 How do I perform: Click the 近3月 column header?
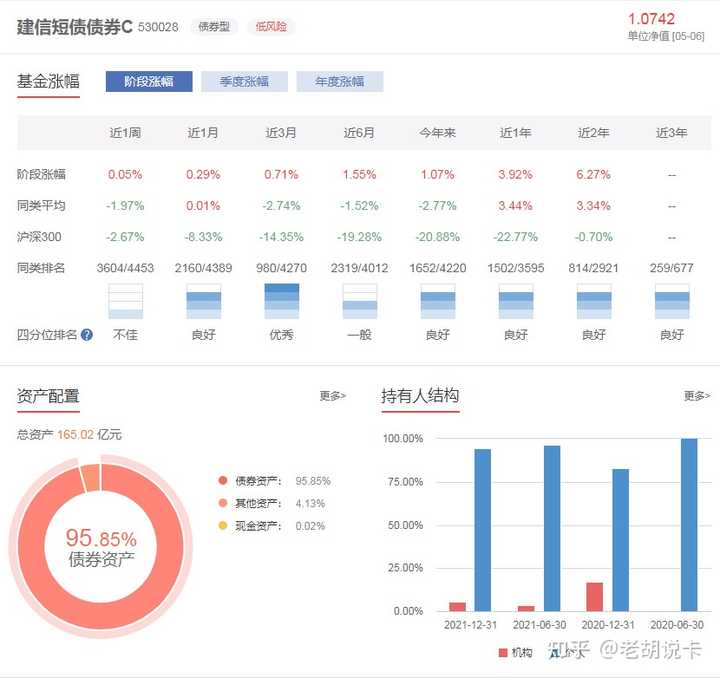click(x=281, y=133)
